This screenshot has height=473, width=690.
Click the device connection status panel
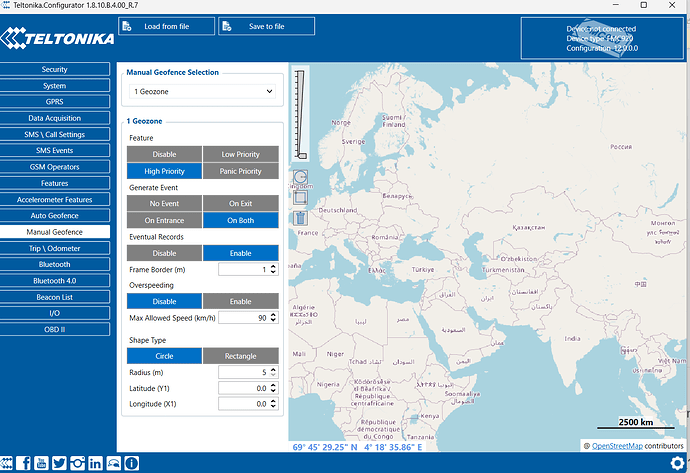602,38
